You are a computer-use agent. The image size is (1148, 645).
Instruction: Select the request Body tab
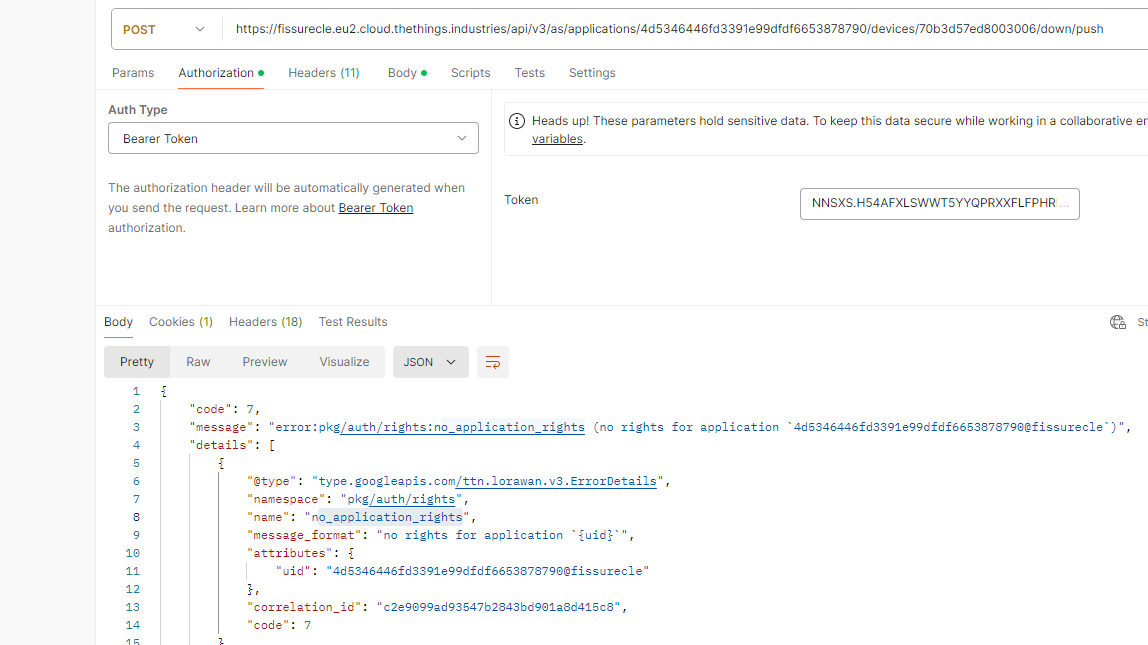402,73
